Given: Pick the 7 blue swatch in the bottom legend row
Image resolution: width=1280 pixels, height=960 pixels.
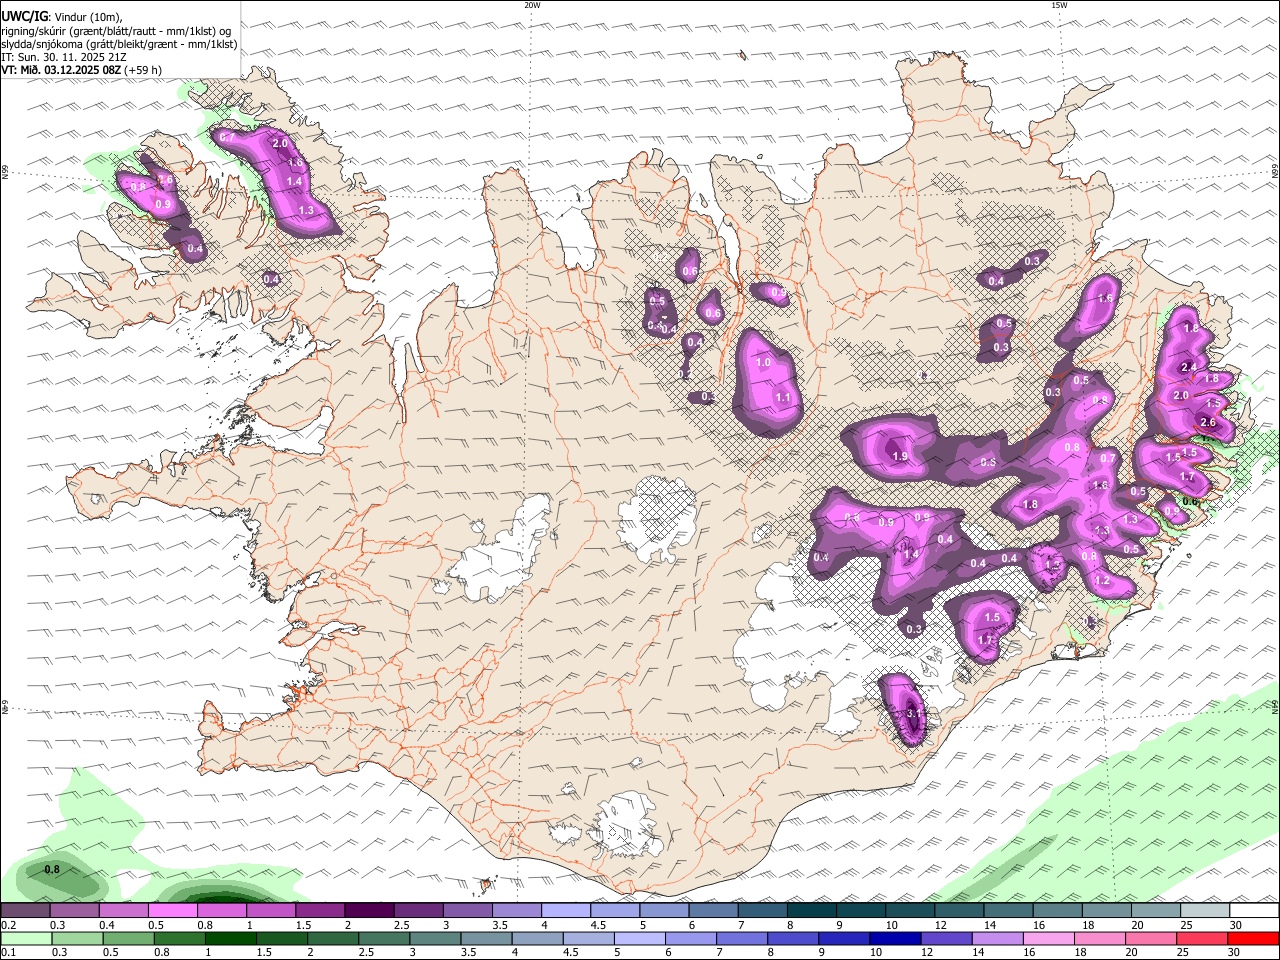Looking at the screenshot, I should 742,939.
